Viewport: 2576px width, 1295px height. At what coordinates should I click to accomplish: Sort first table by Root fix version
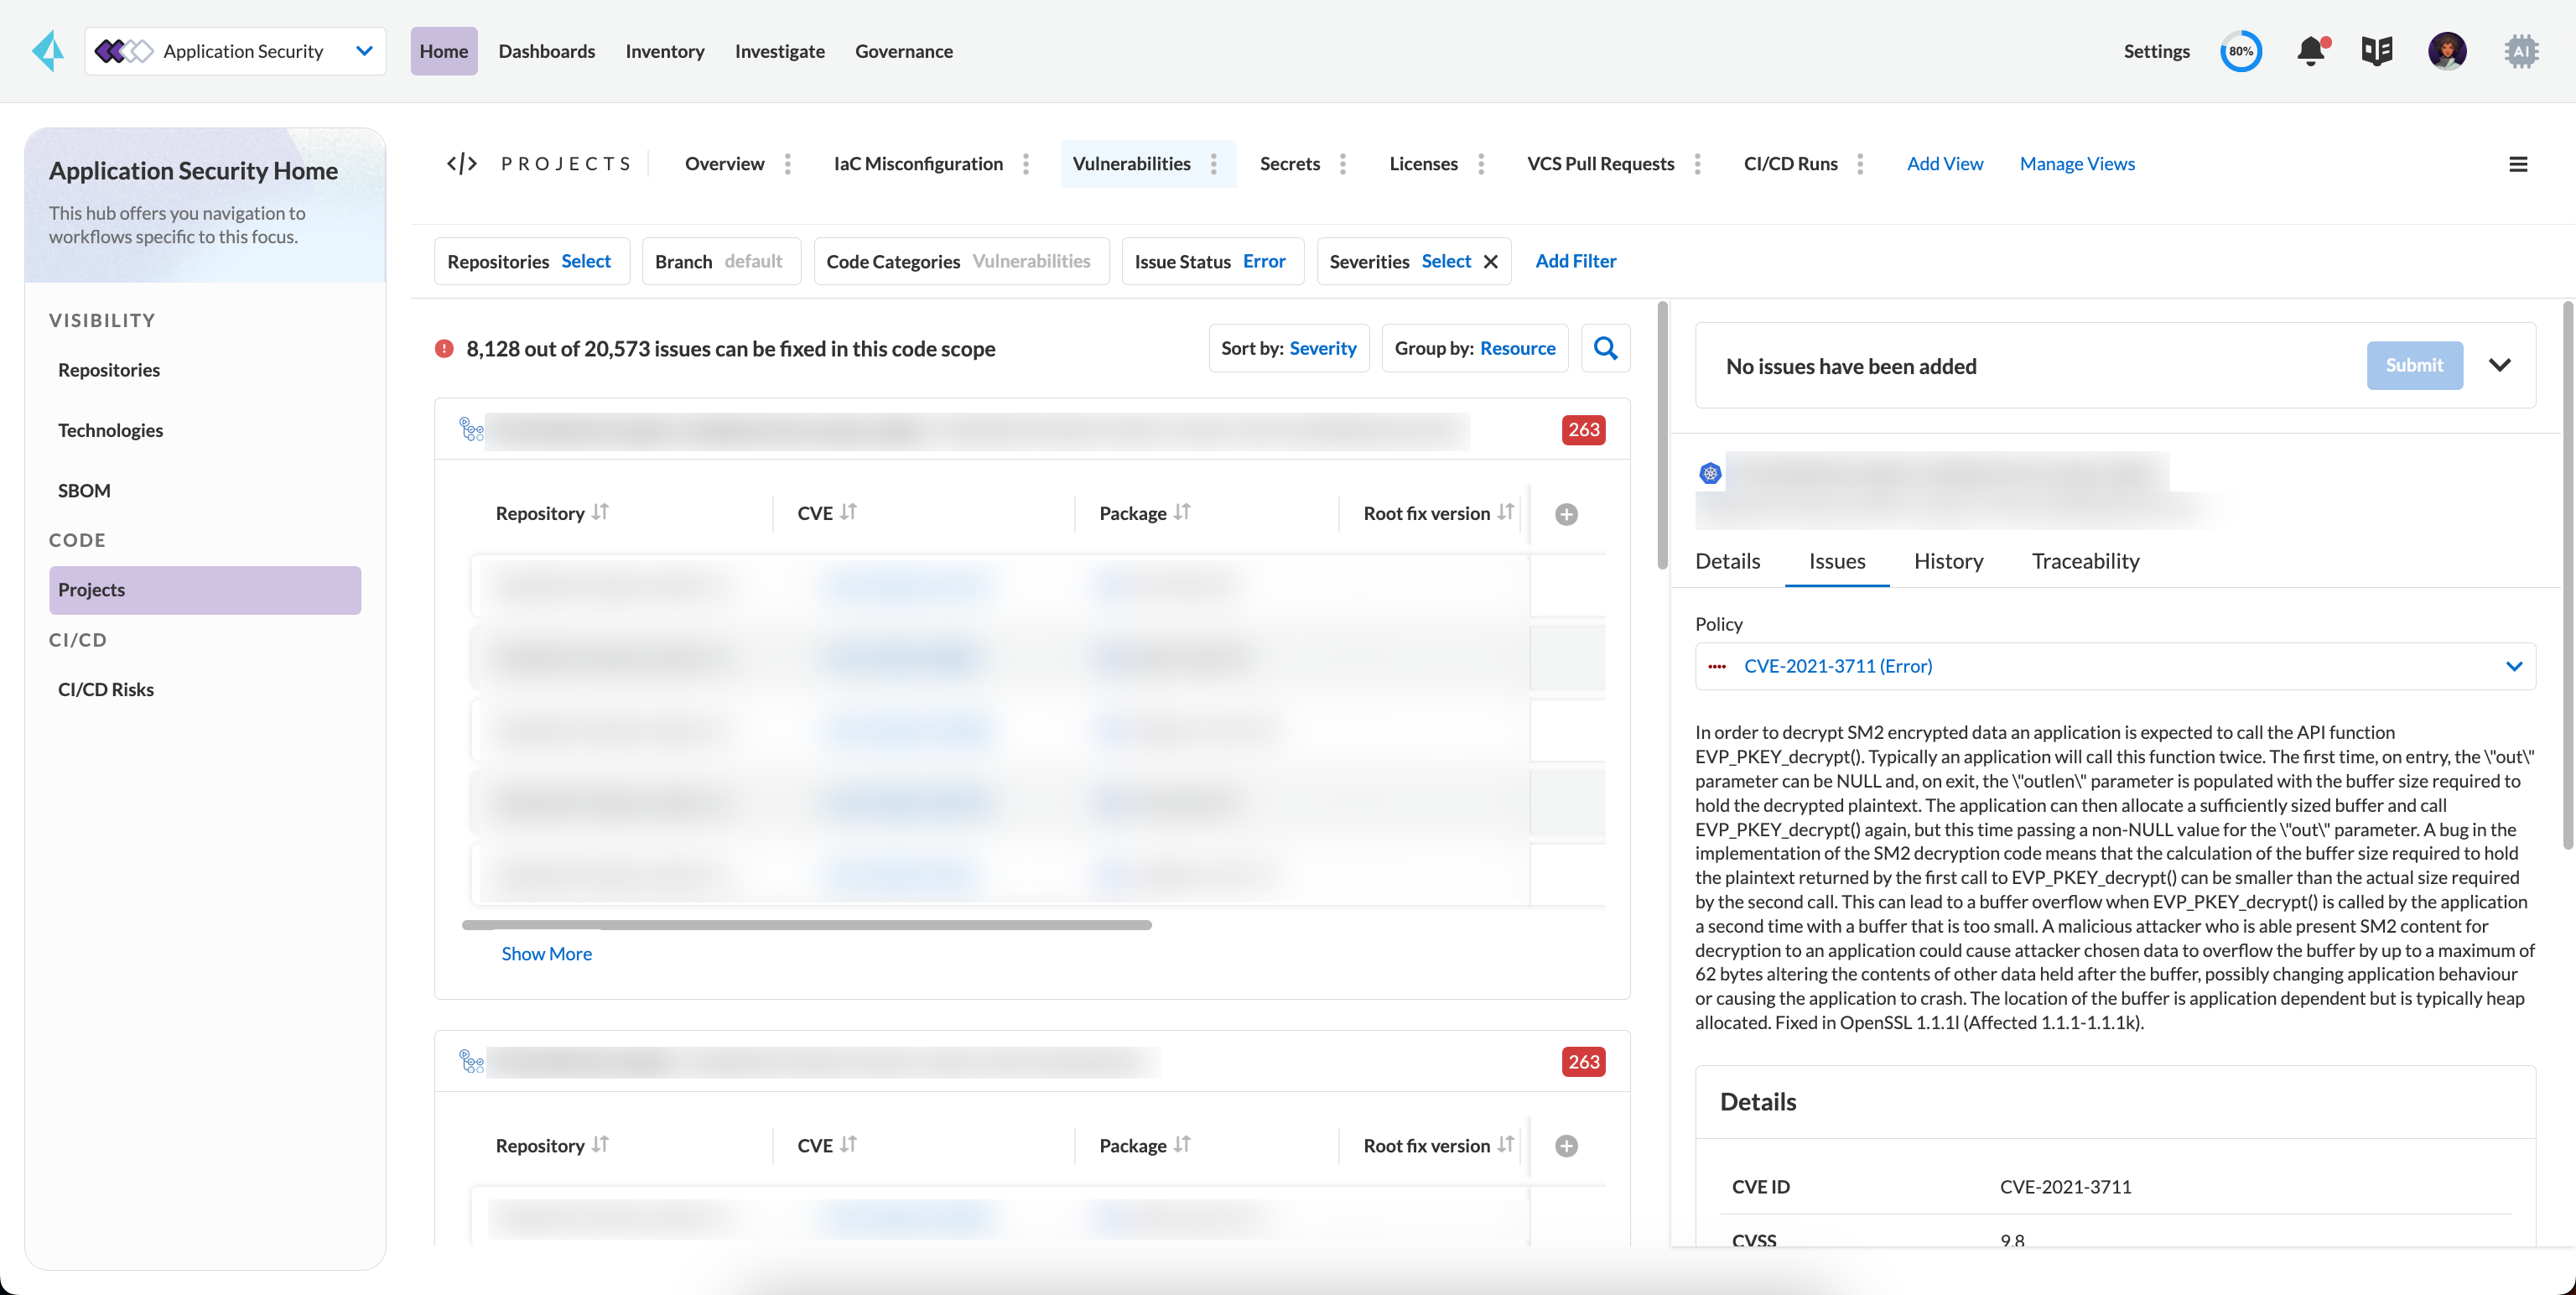(1506, 512)
